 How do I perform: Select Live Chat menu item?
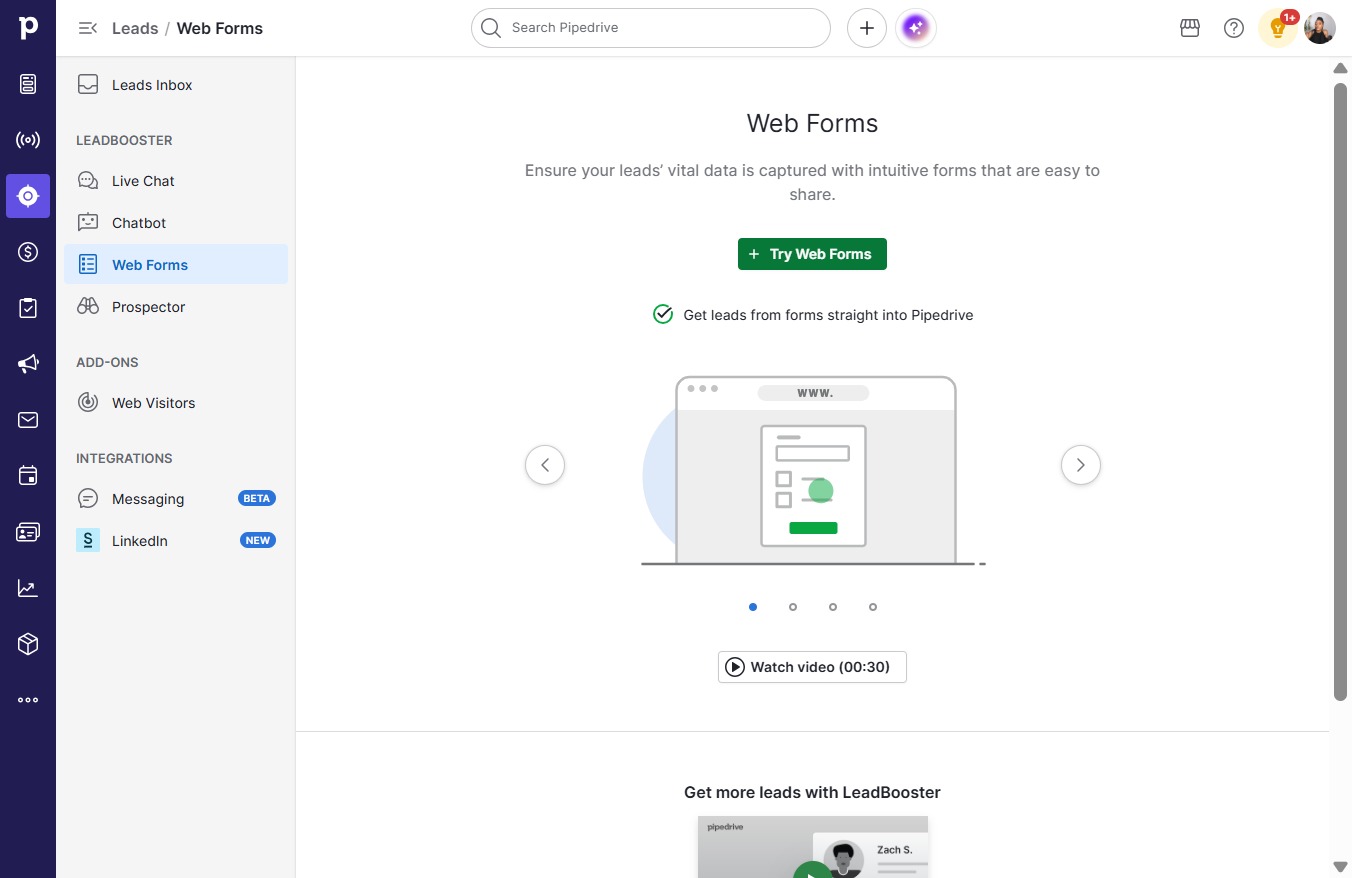[x=176, y=181]
